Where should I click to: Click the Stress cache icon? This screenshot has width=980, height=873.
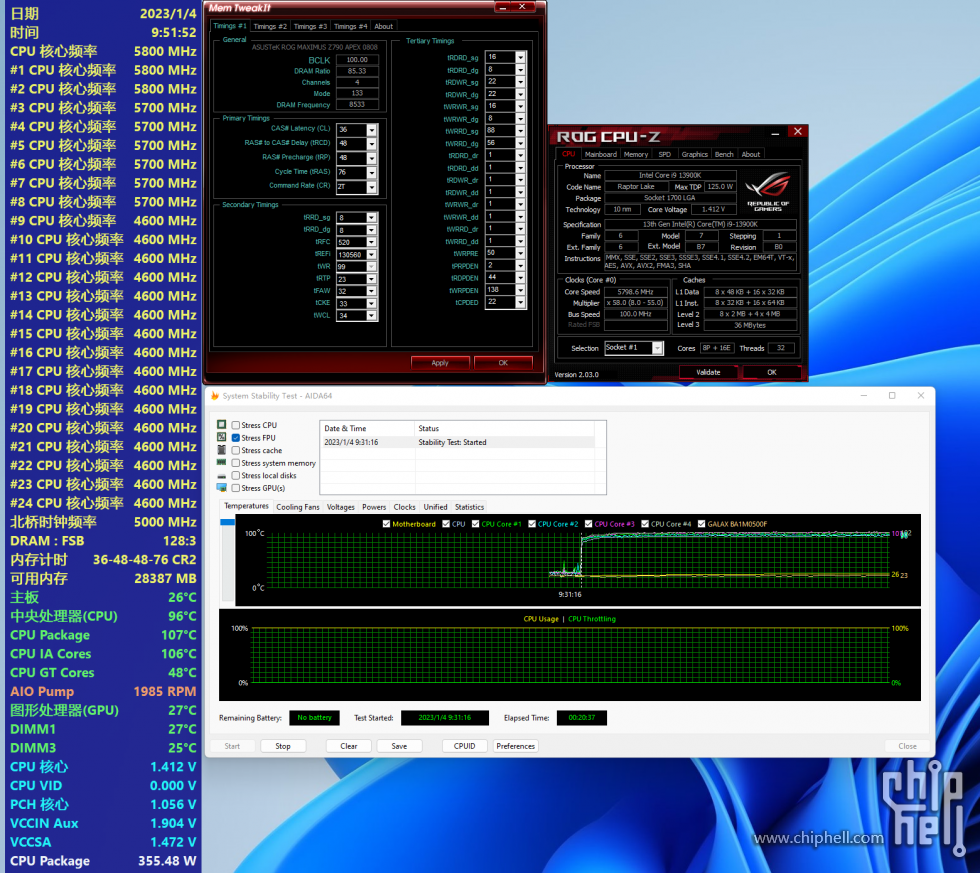point(221,449)
